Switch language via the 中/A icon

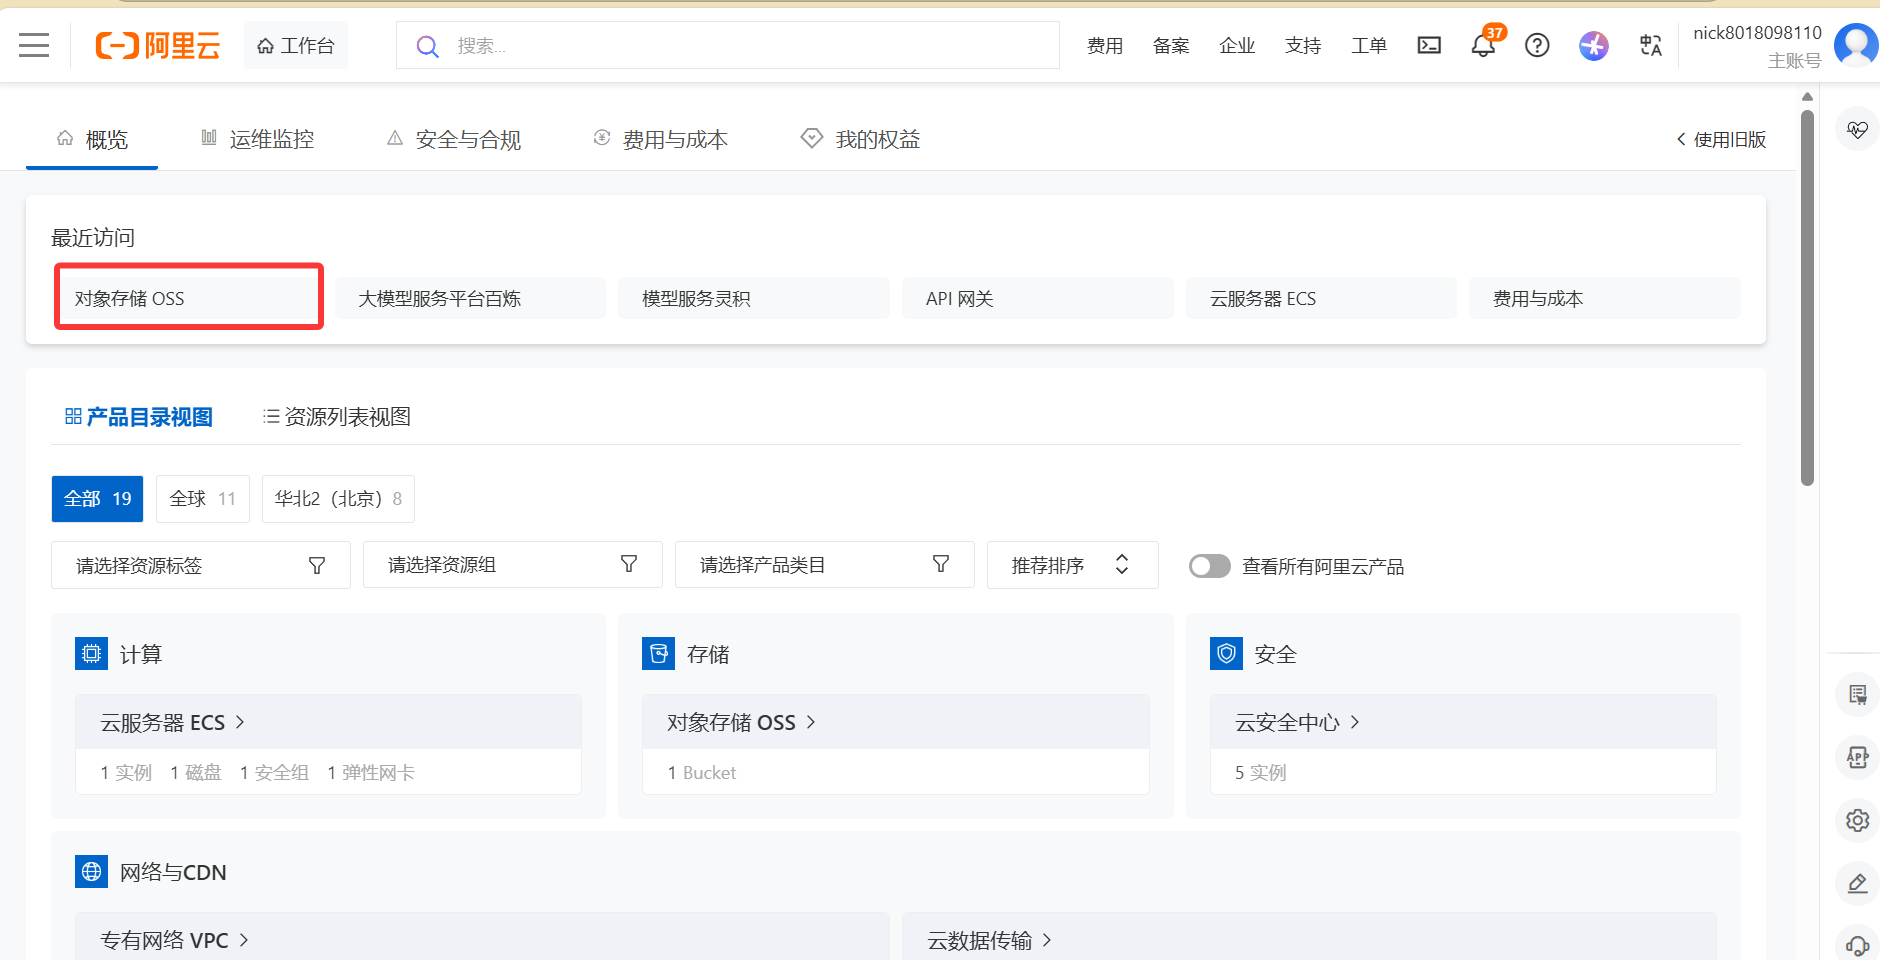pyautogui.click(x=1649, y=45)
